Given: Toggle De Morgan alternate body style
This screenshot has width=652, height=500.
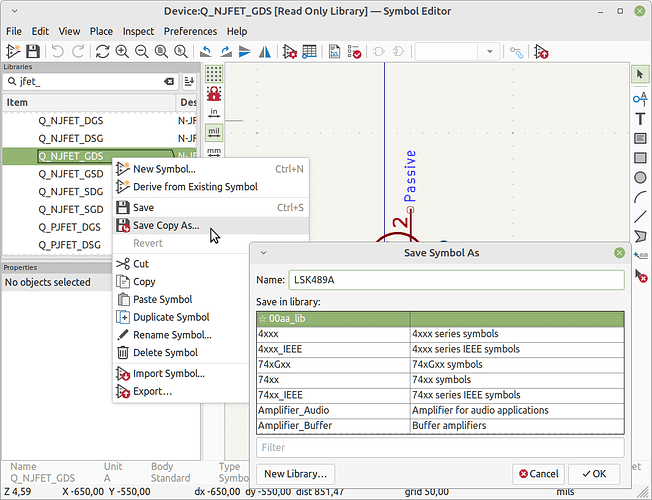Looking at the screenshot, I should (x=398, y=52).
